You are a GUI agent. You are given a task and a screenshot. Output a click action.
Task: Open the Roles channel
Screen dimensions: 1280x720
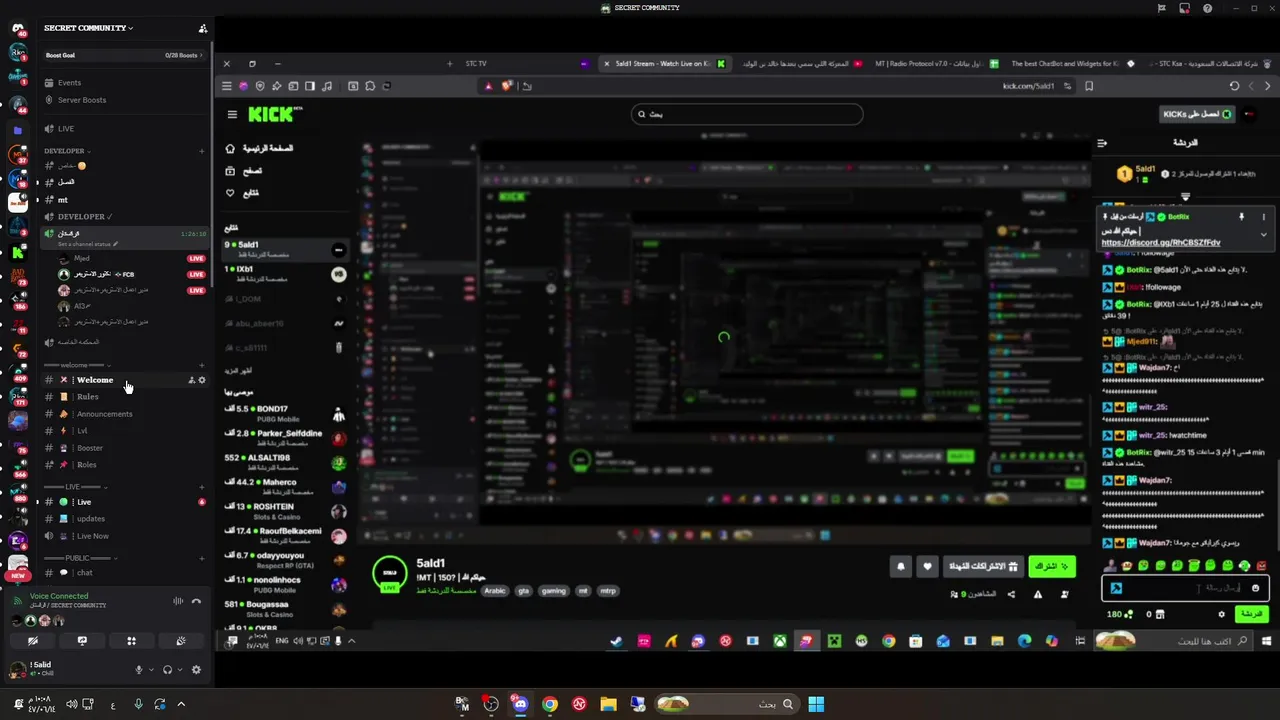click(x=124, y=465)
